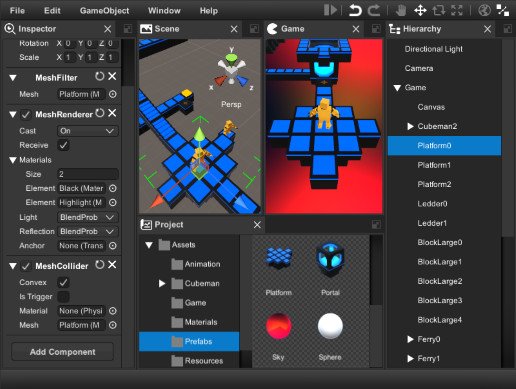Toggle the global/local globe icon
The height and width of the screenshot is (389, 516).
click(x=484, y=10)
